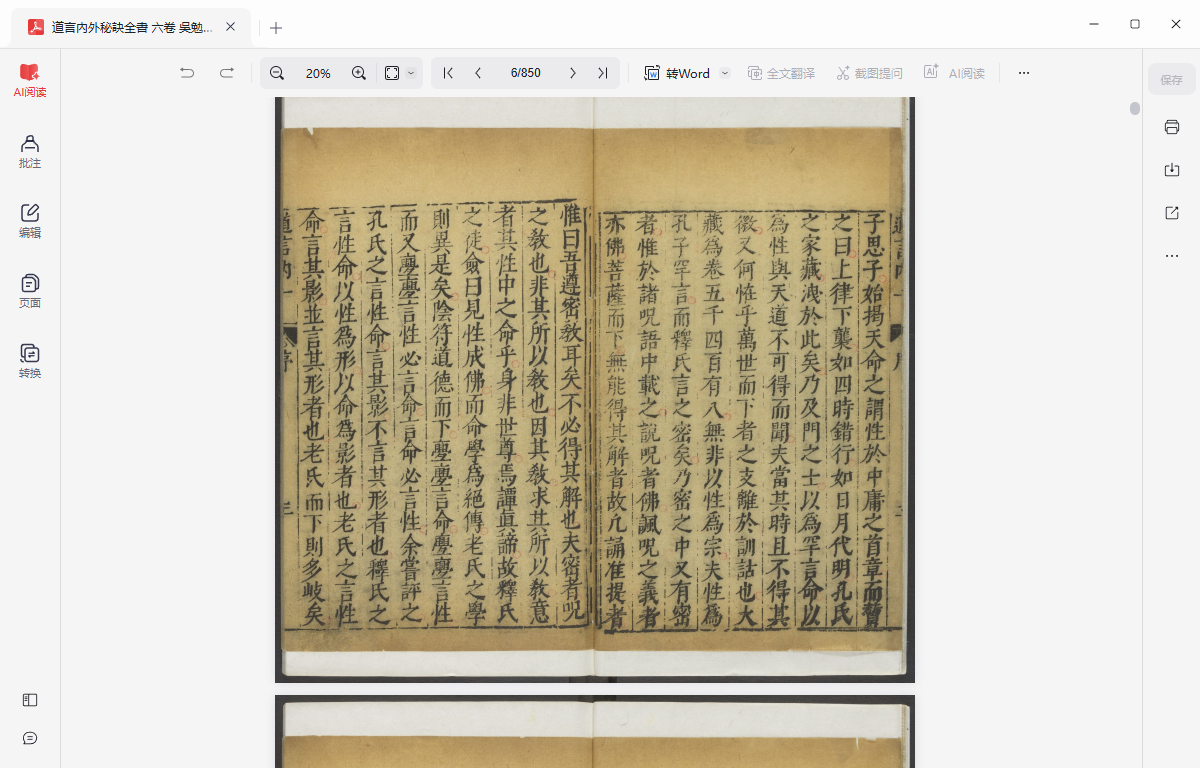Click the page number field 6/850
1200x768 pixels.
point(525,73)
